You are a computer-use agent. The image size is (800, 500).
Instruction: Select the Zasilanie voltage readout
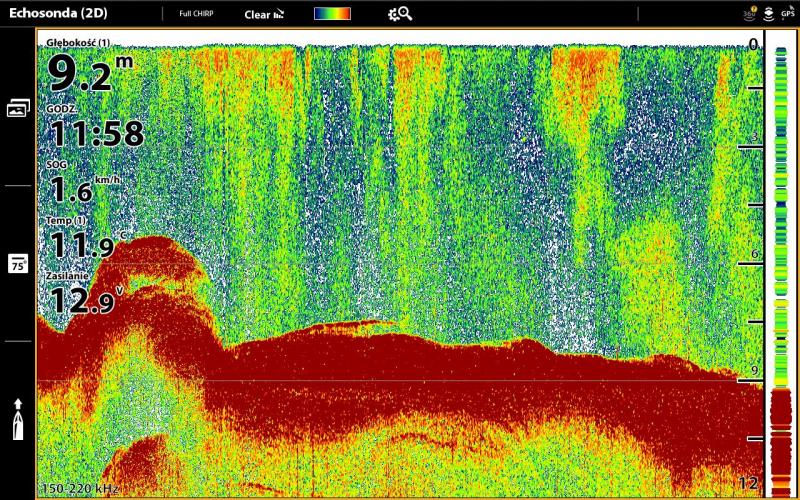tap(86, 295)
